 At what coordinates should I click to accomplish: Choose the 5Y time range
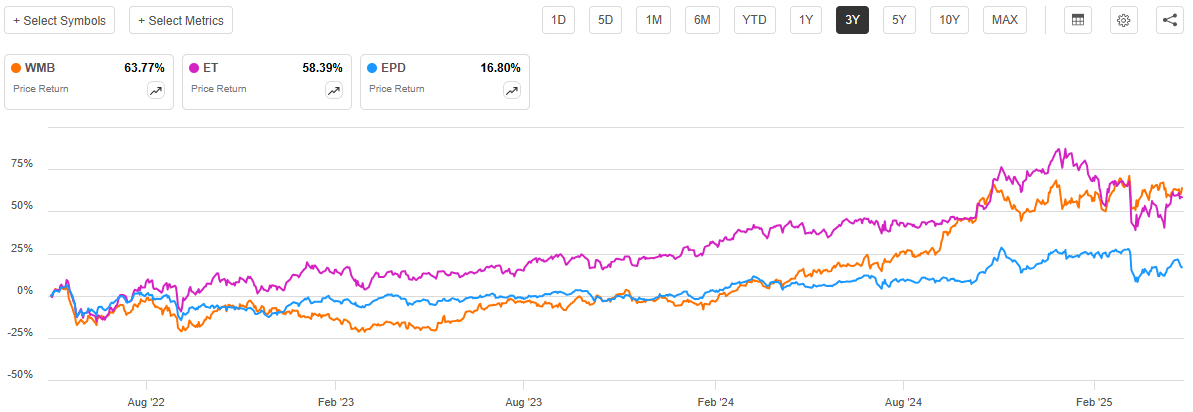click(x=899, y=20)
